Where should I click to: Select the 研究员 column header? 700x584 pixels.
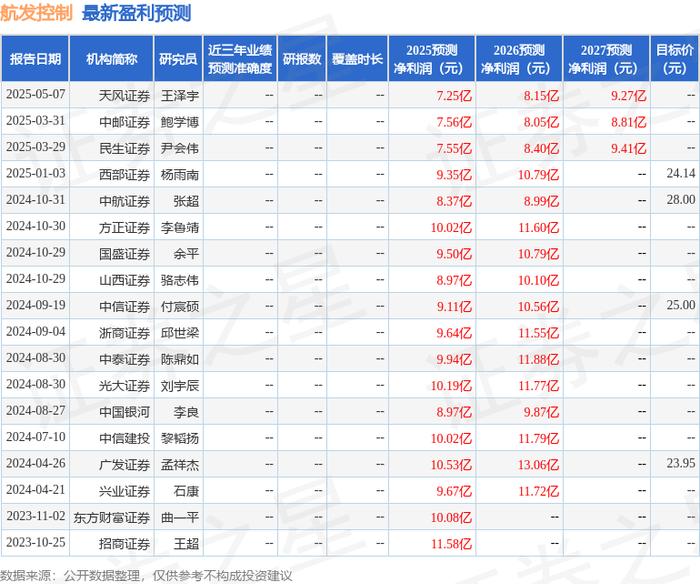[x=178, y=58]
